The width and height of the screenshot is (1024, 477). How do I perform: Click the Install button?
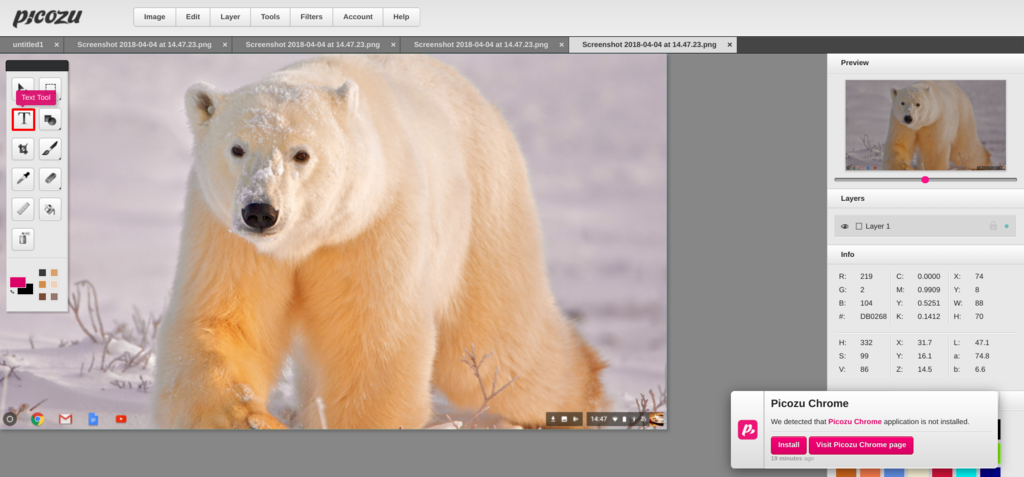pos(788,445)
